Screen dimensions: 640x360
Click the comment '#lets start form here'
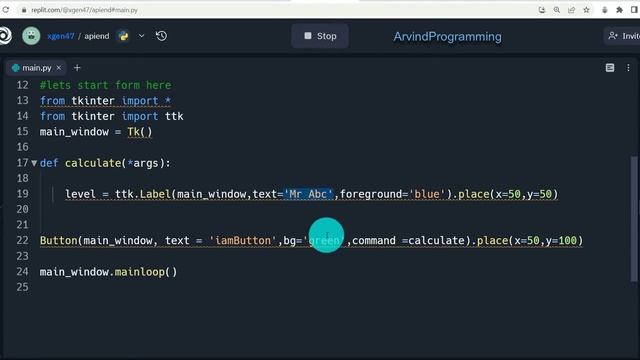(106, 85)
